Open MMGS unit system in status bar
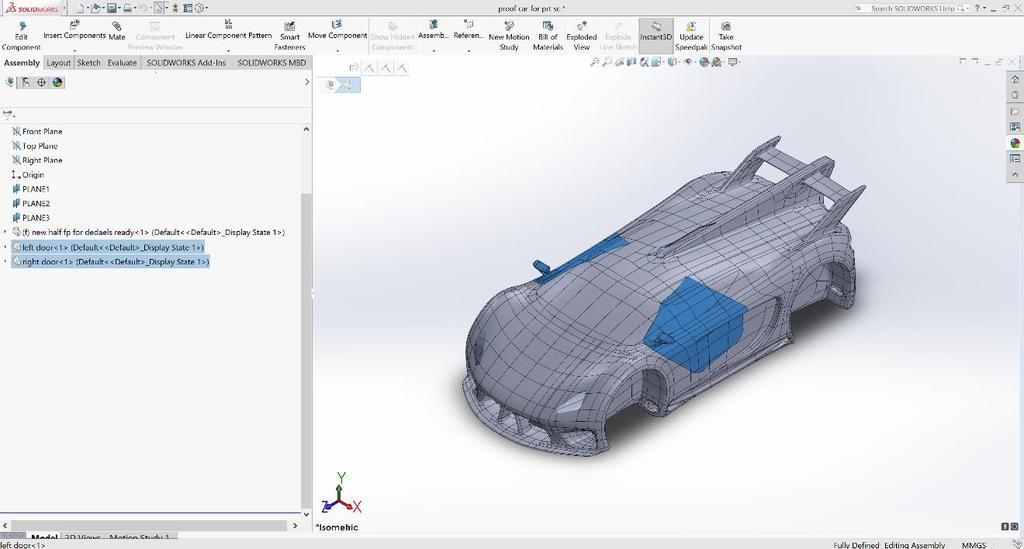 [974, 544]
